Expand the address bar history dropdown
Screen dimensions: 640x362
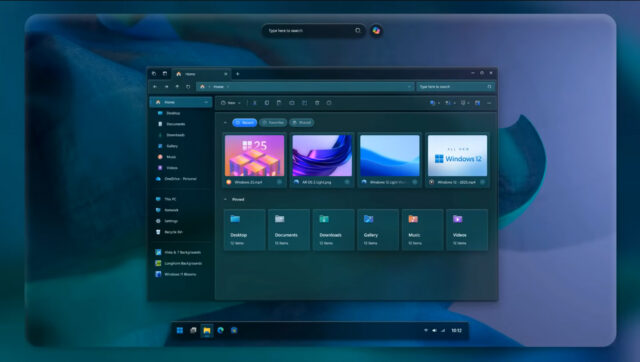tap(409, 87)
